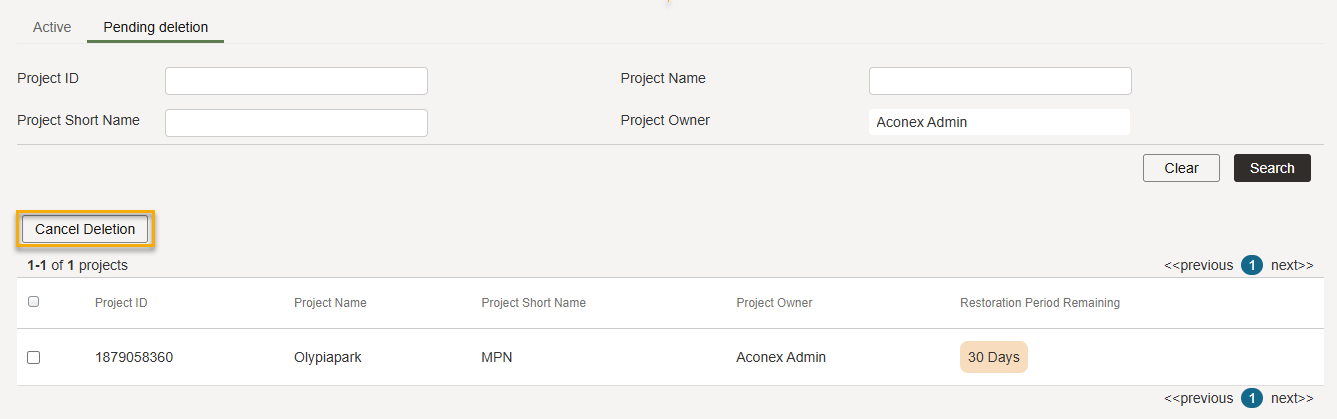The width and height of the screenshot is (1337, 419).
Task: Click the Restoration Period Remaining column header
Action: (1040, 303)
